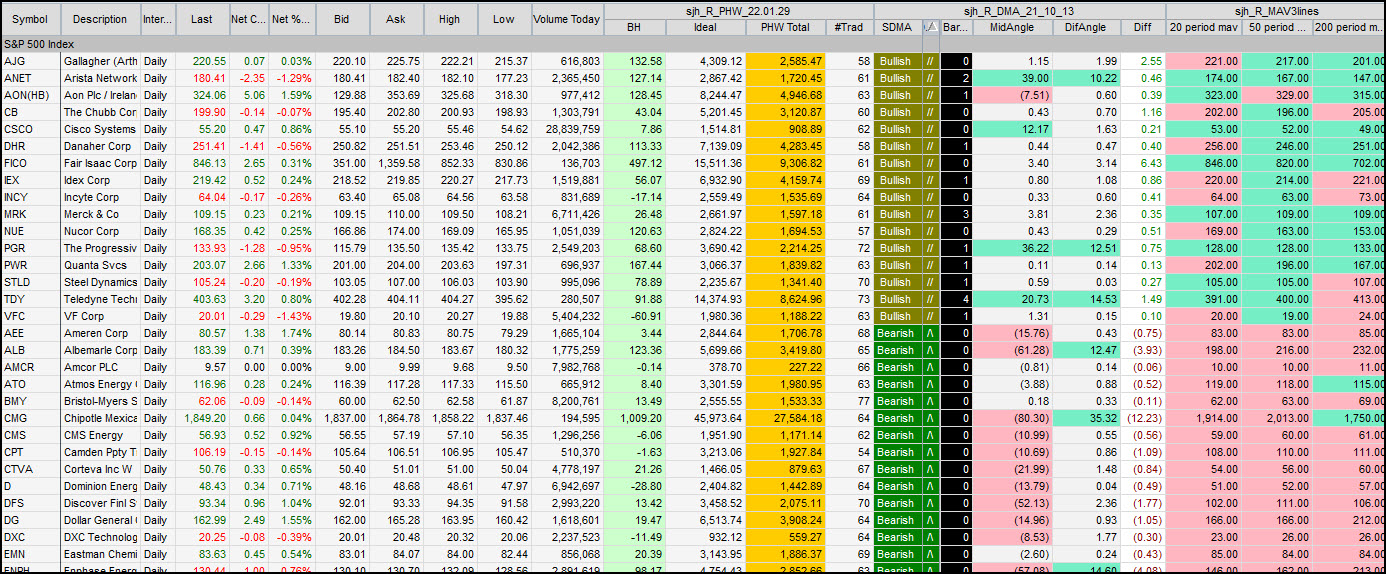Screen dimensions: 1386x574
Task: Click the VFC symbol cell
Action: click(30, 316)
